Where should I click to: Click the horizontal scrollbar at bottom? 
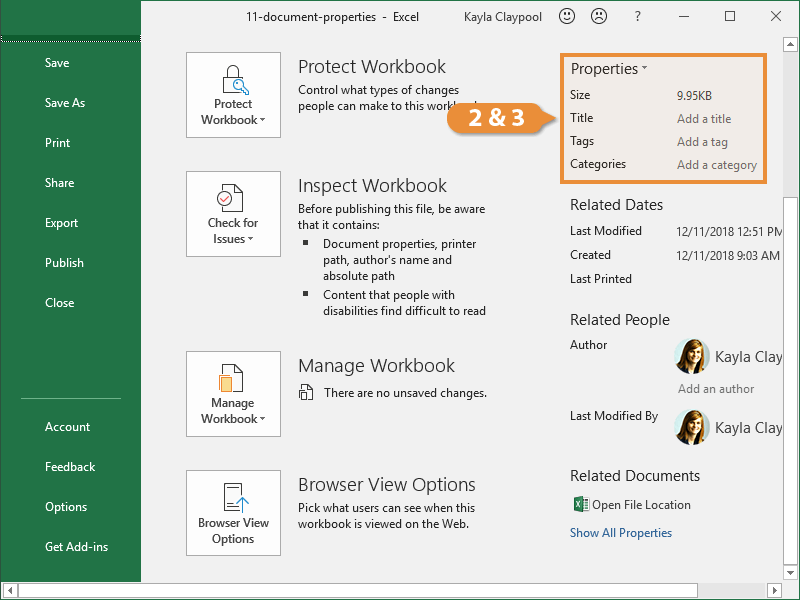pyautogui.click(x=400, y=590)
